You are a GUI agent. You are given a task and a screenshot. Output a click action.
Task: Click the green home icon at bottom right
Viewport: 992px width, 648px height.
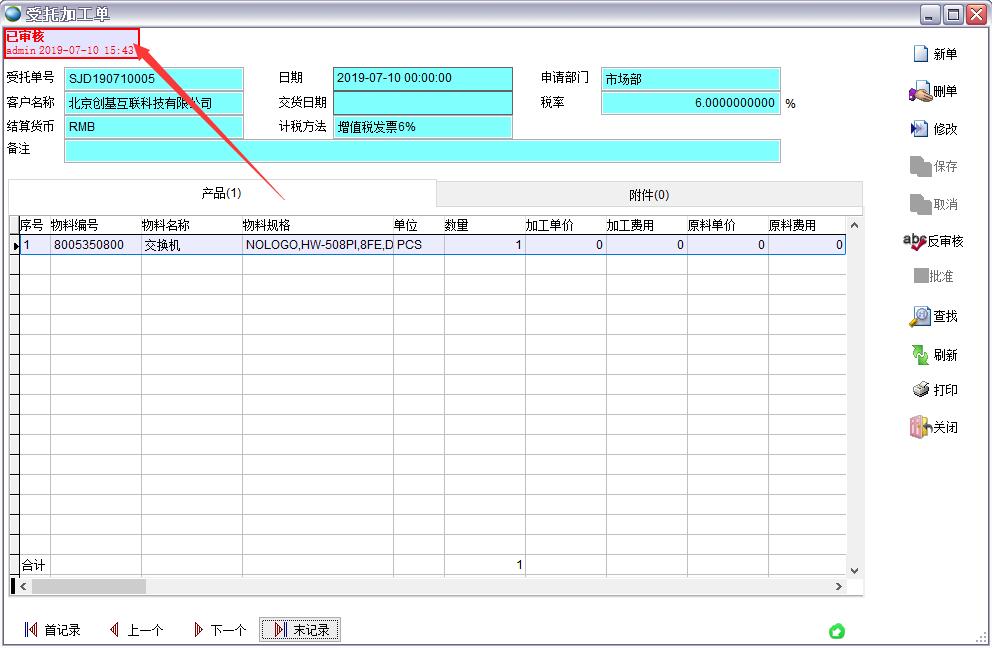pos(837,631)
